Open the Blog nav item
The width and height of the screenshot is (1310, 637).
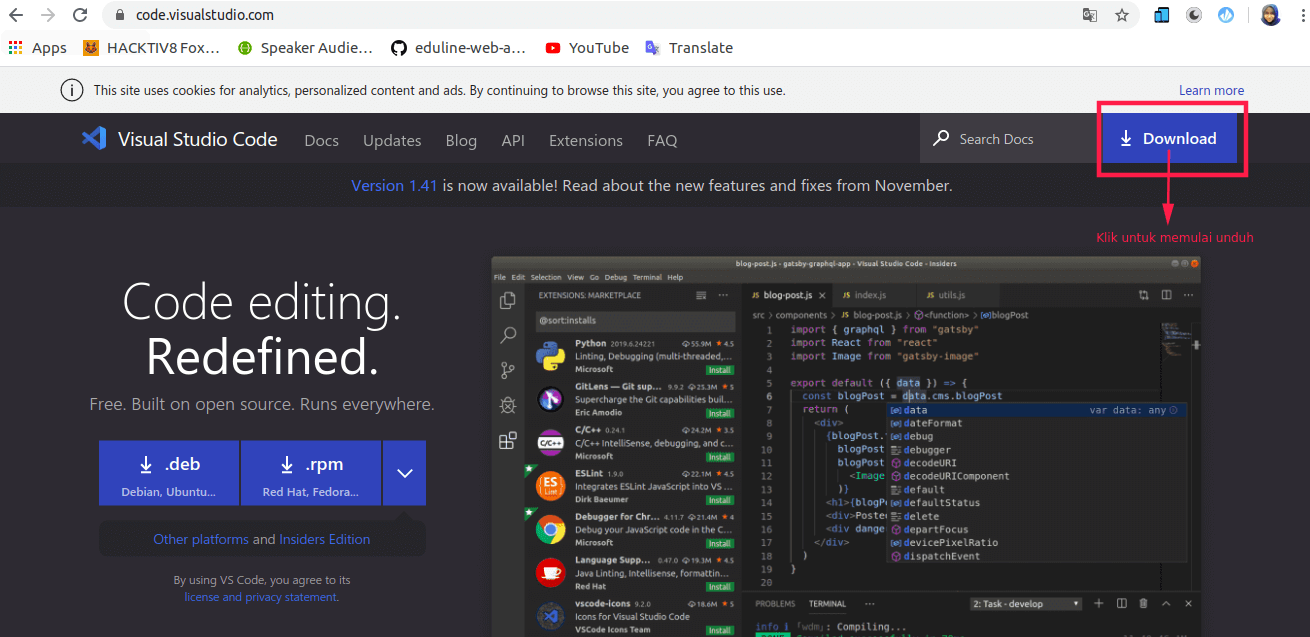(461, 140)
